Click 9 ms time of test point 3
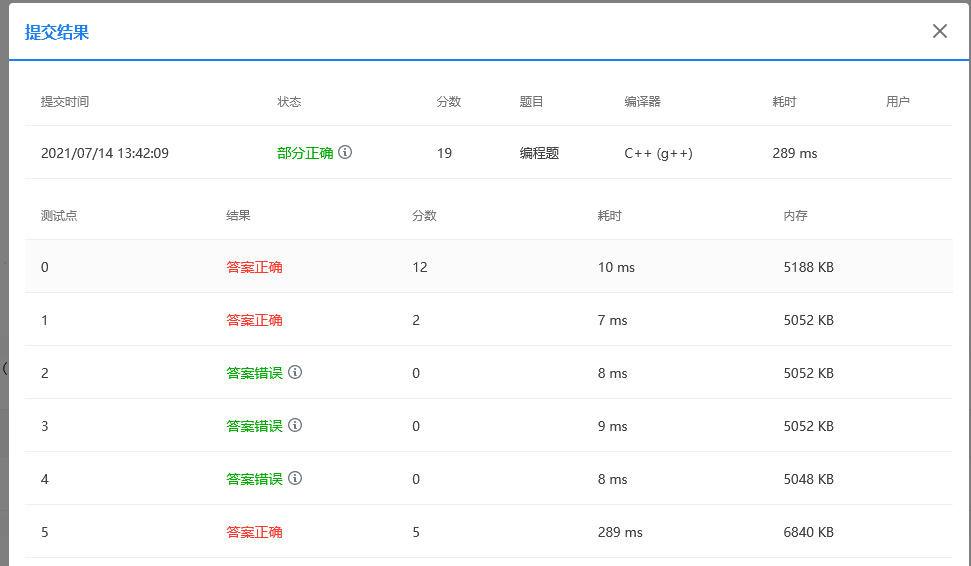971x566 pixels. [x=612, y=426]
